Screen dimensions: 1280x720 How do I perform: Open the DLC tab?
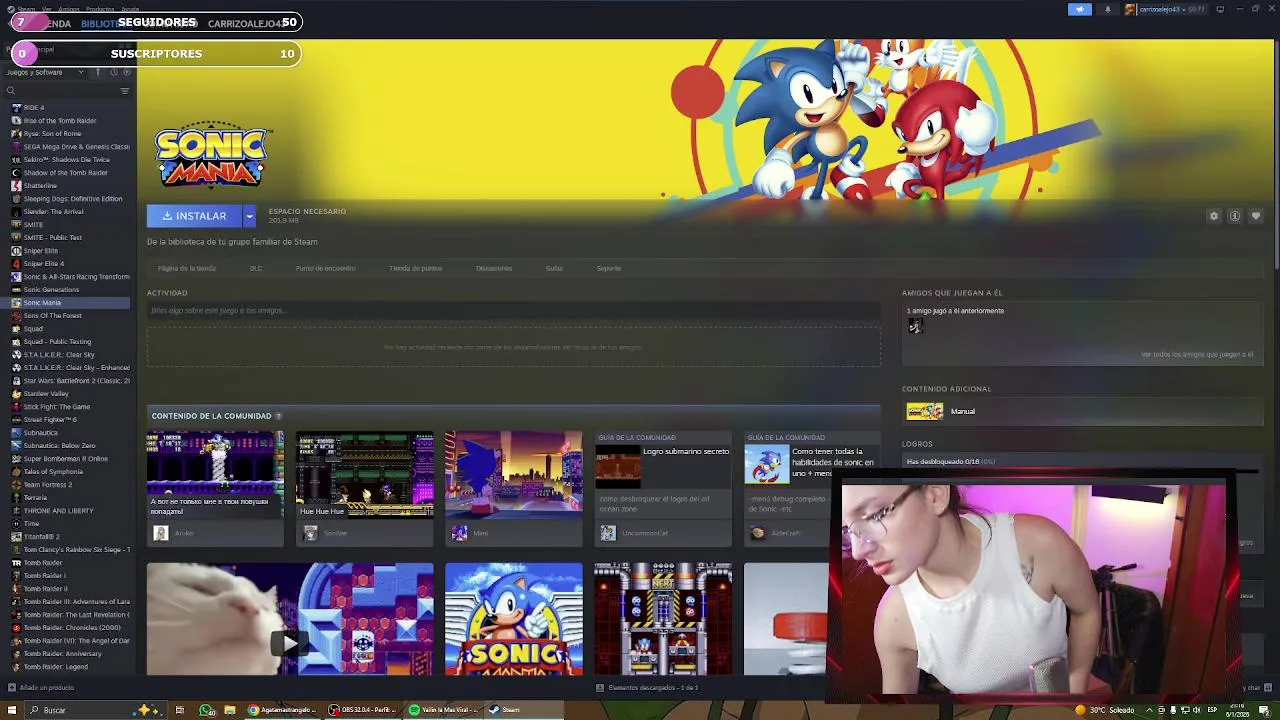[x=256, y=268]
